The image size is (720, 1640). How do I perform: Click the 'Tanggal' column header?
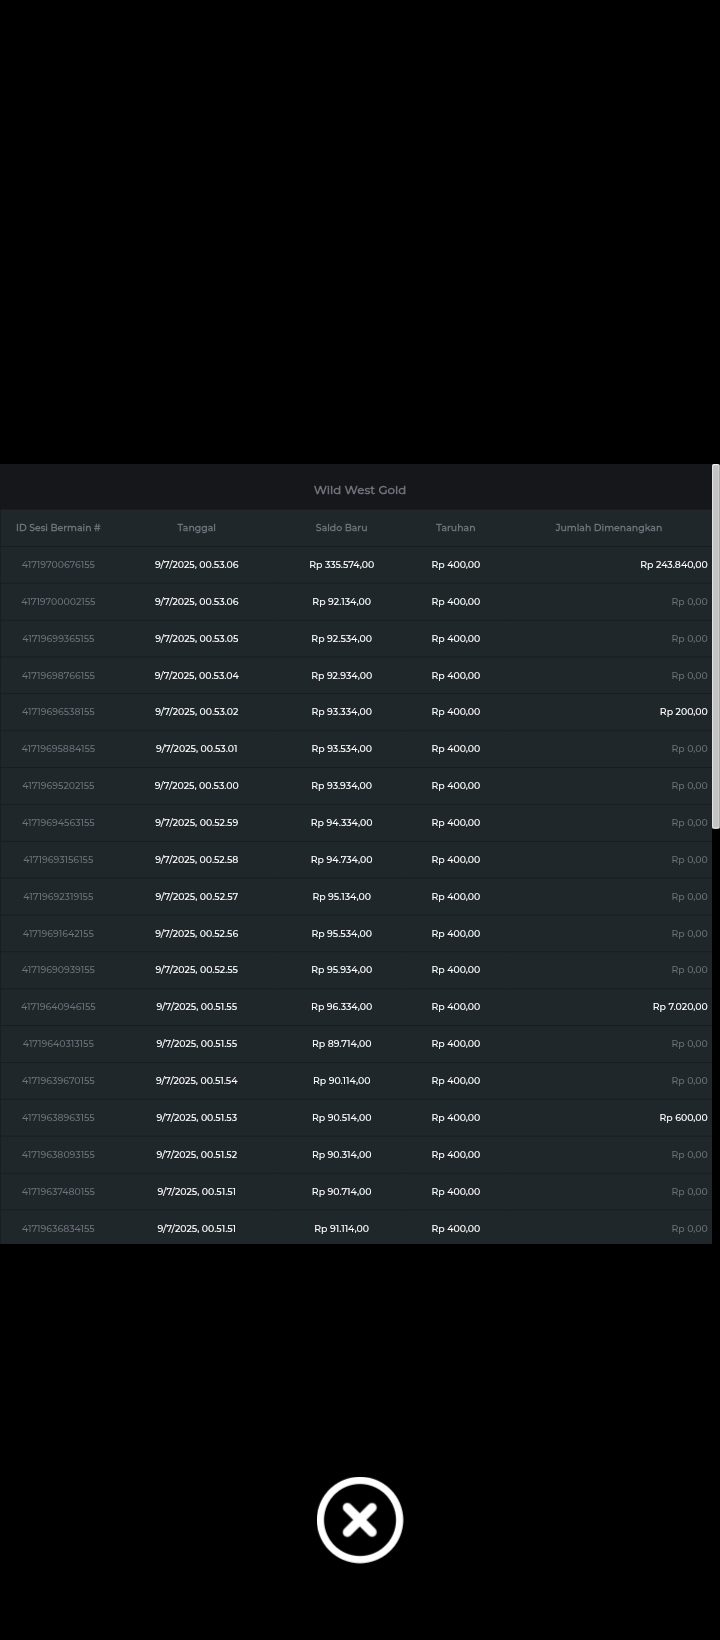click(196, 528)
